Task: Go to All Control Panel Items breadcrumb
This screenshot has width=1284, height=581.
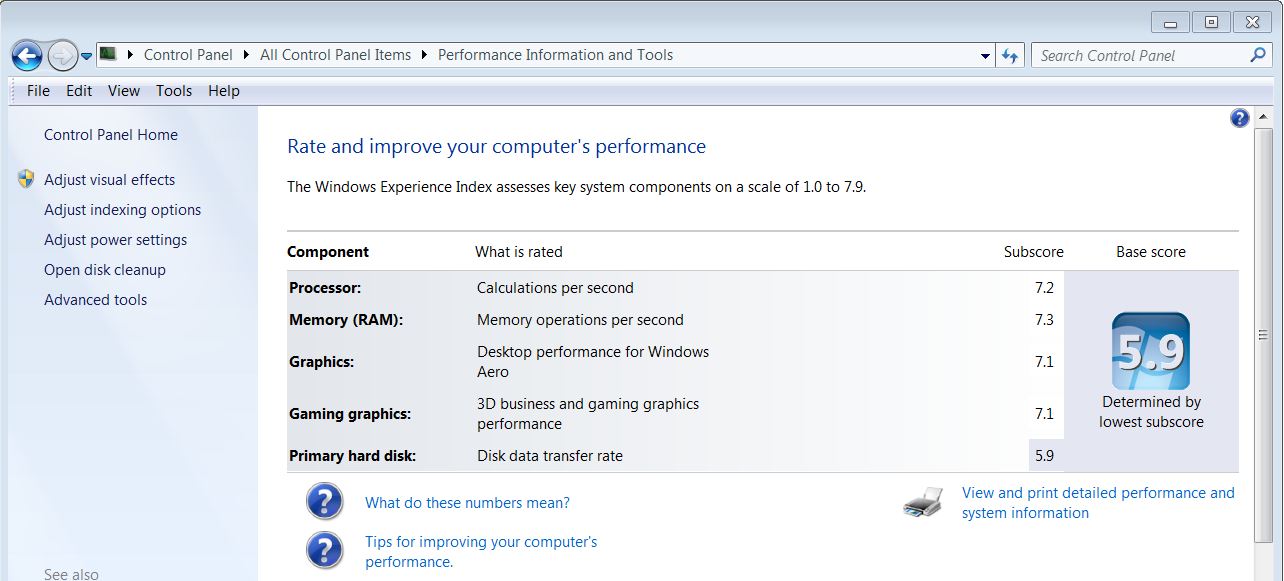Action: click(335, 55)
